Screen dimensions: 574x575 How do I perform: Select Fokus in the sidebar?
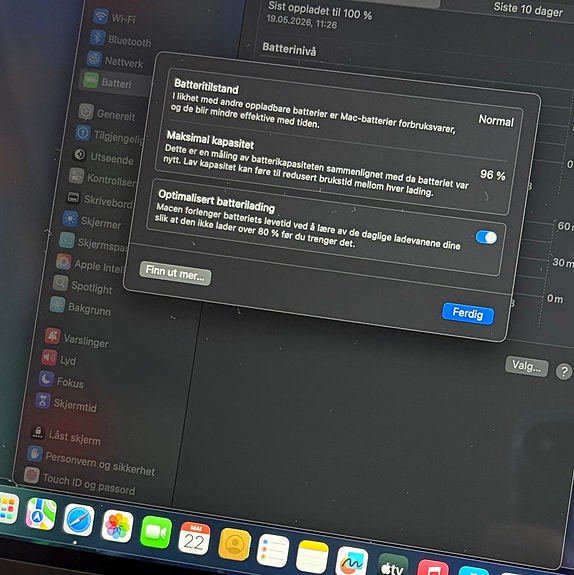[61, 381]
